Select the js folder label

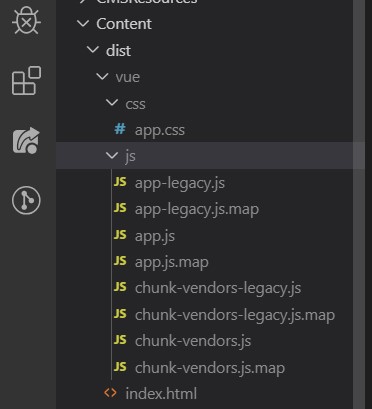(130, 156)
